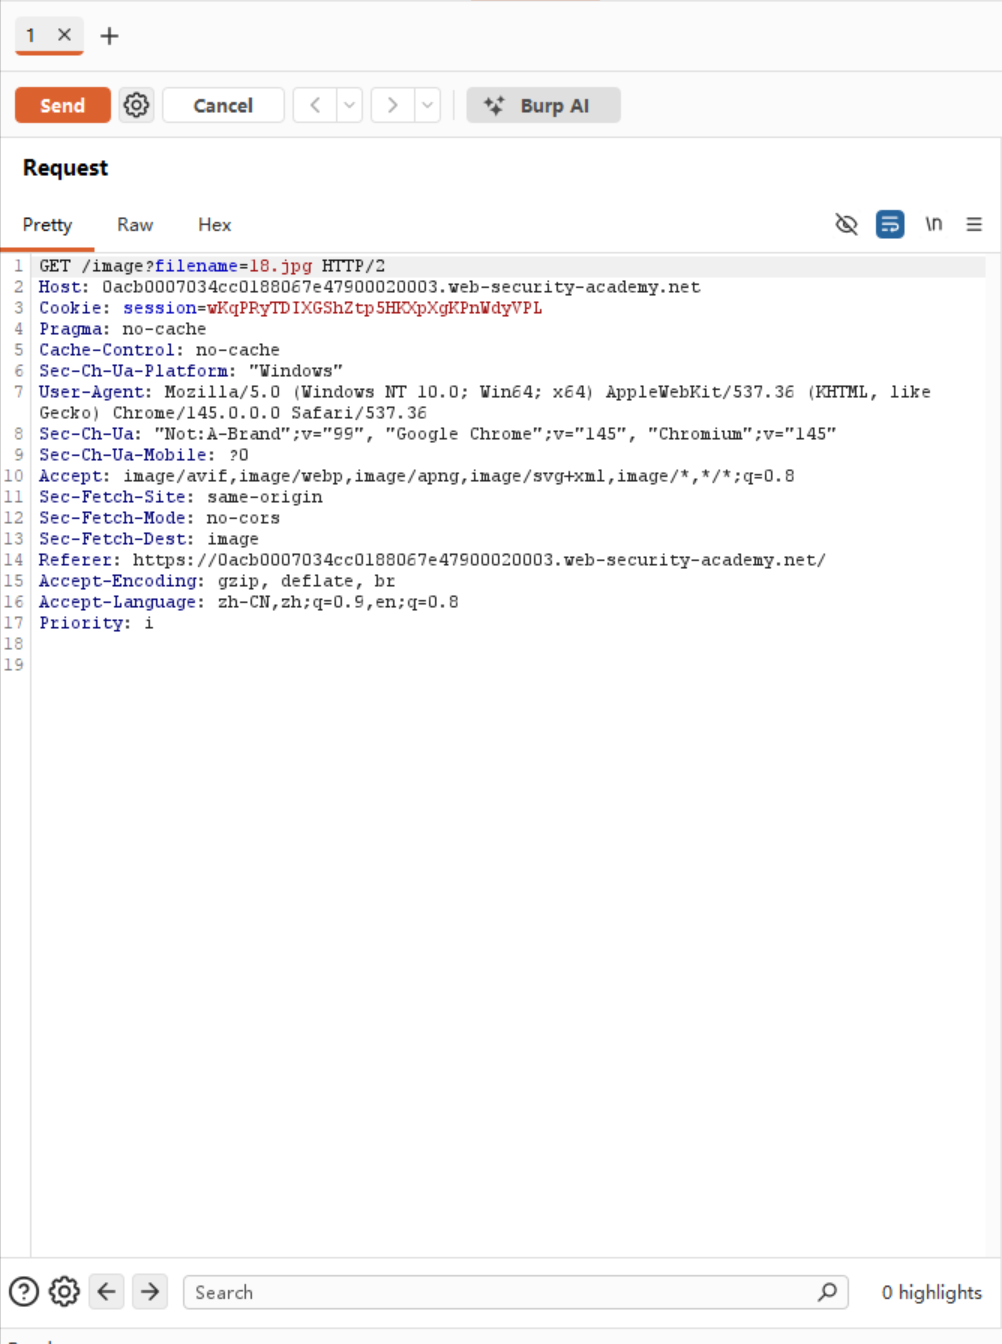Go back to previous request in history
This screenshot has width=1002, height=1344.
coord(315,105)
